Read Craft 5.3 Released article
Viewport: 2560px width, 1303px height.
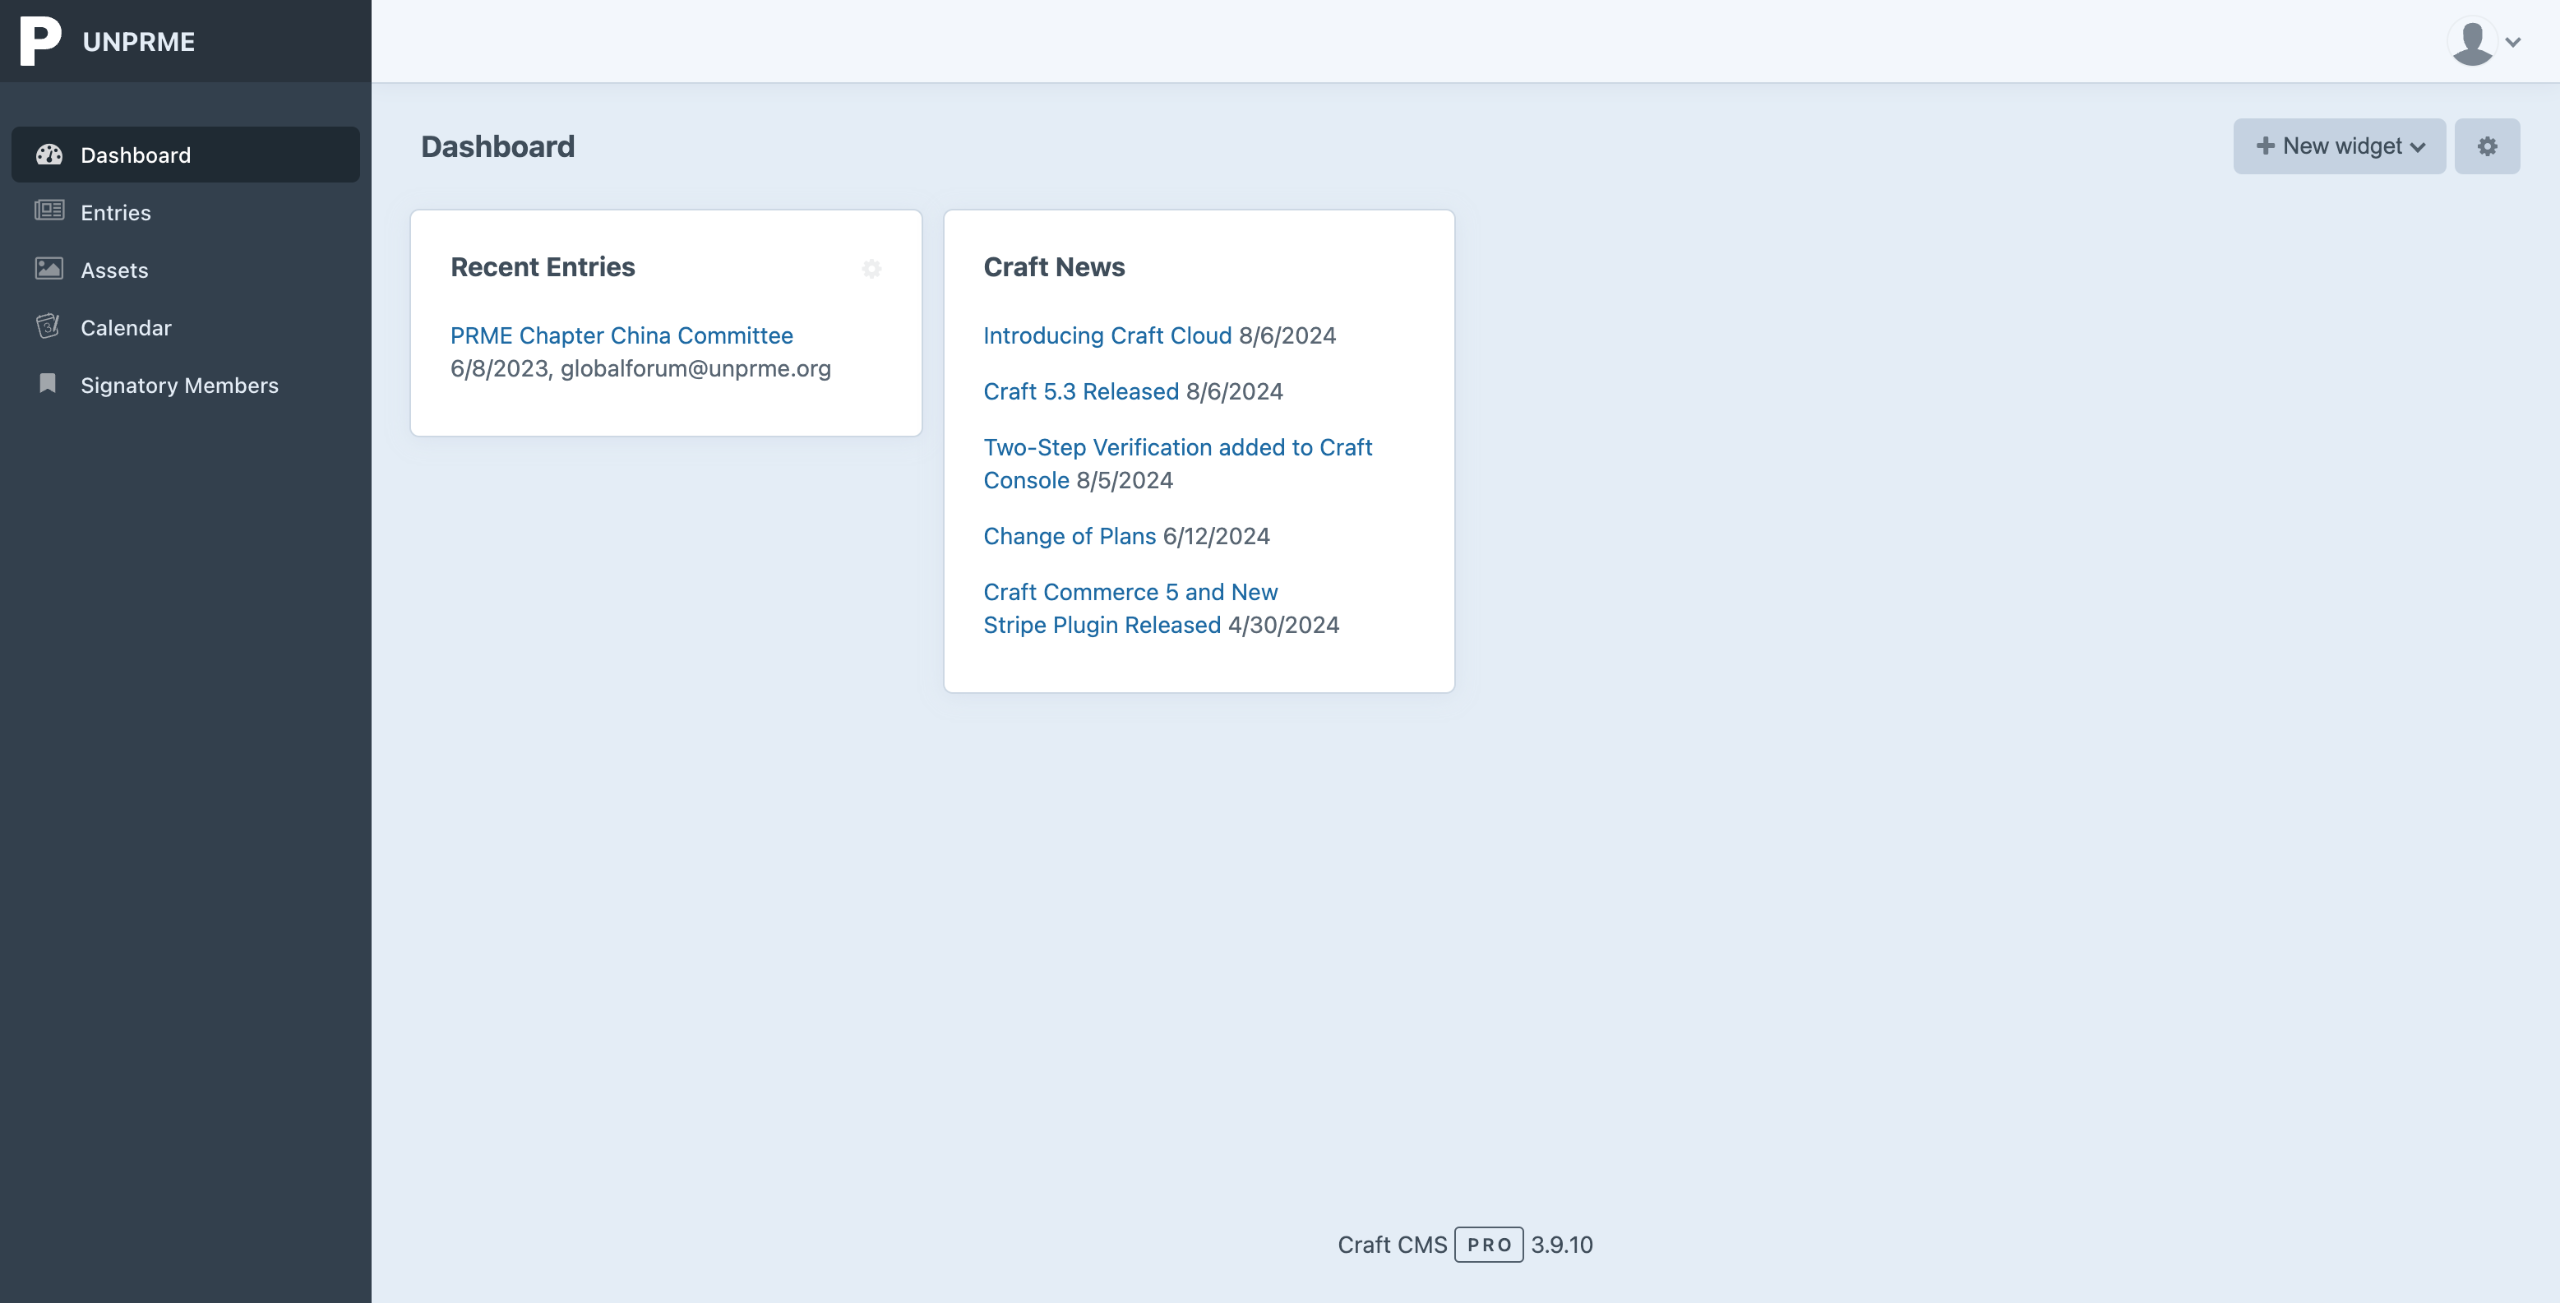click(x=1080, y=391)
